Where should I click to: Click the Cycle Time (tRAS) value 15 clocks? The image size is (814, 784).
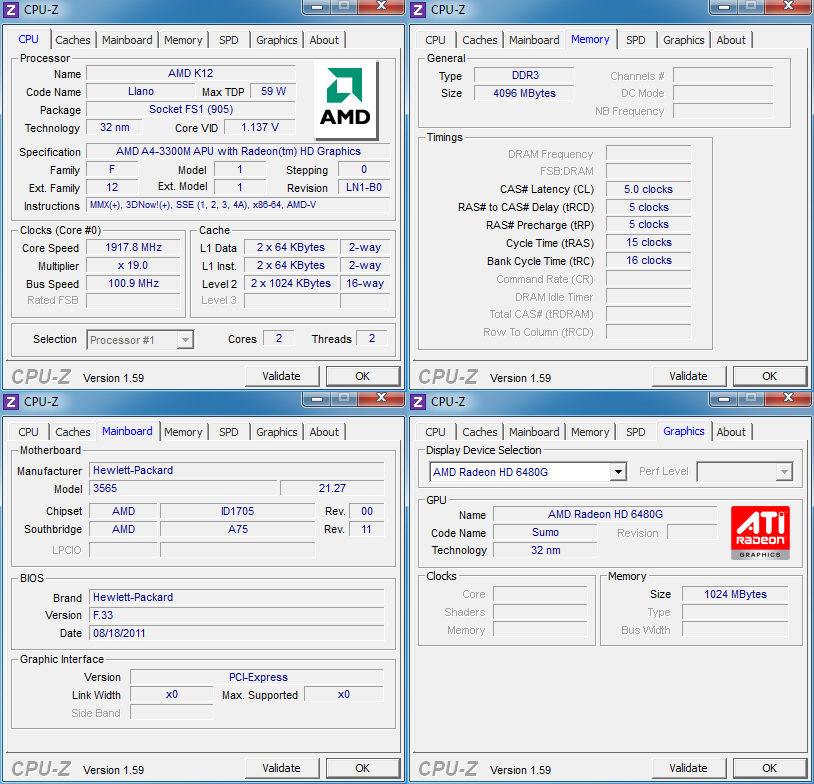coord(648,242)
